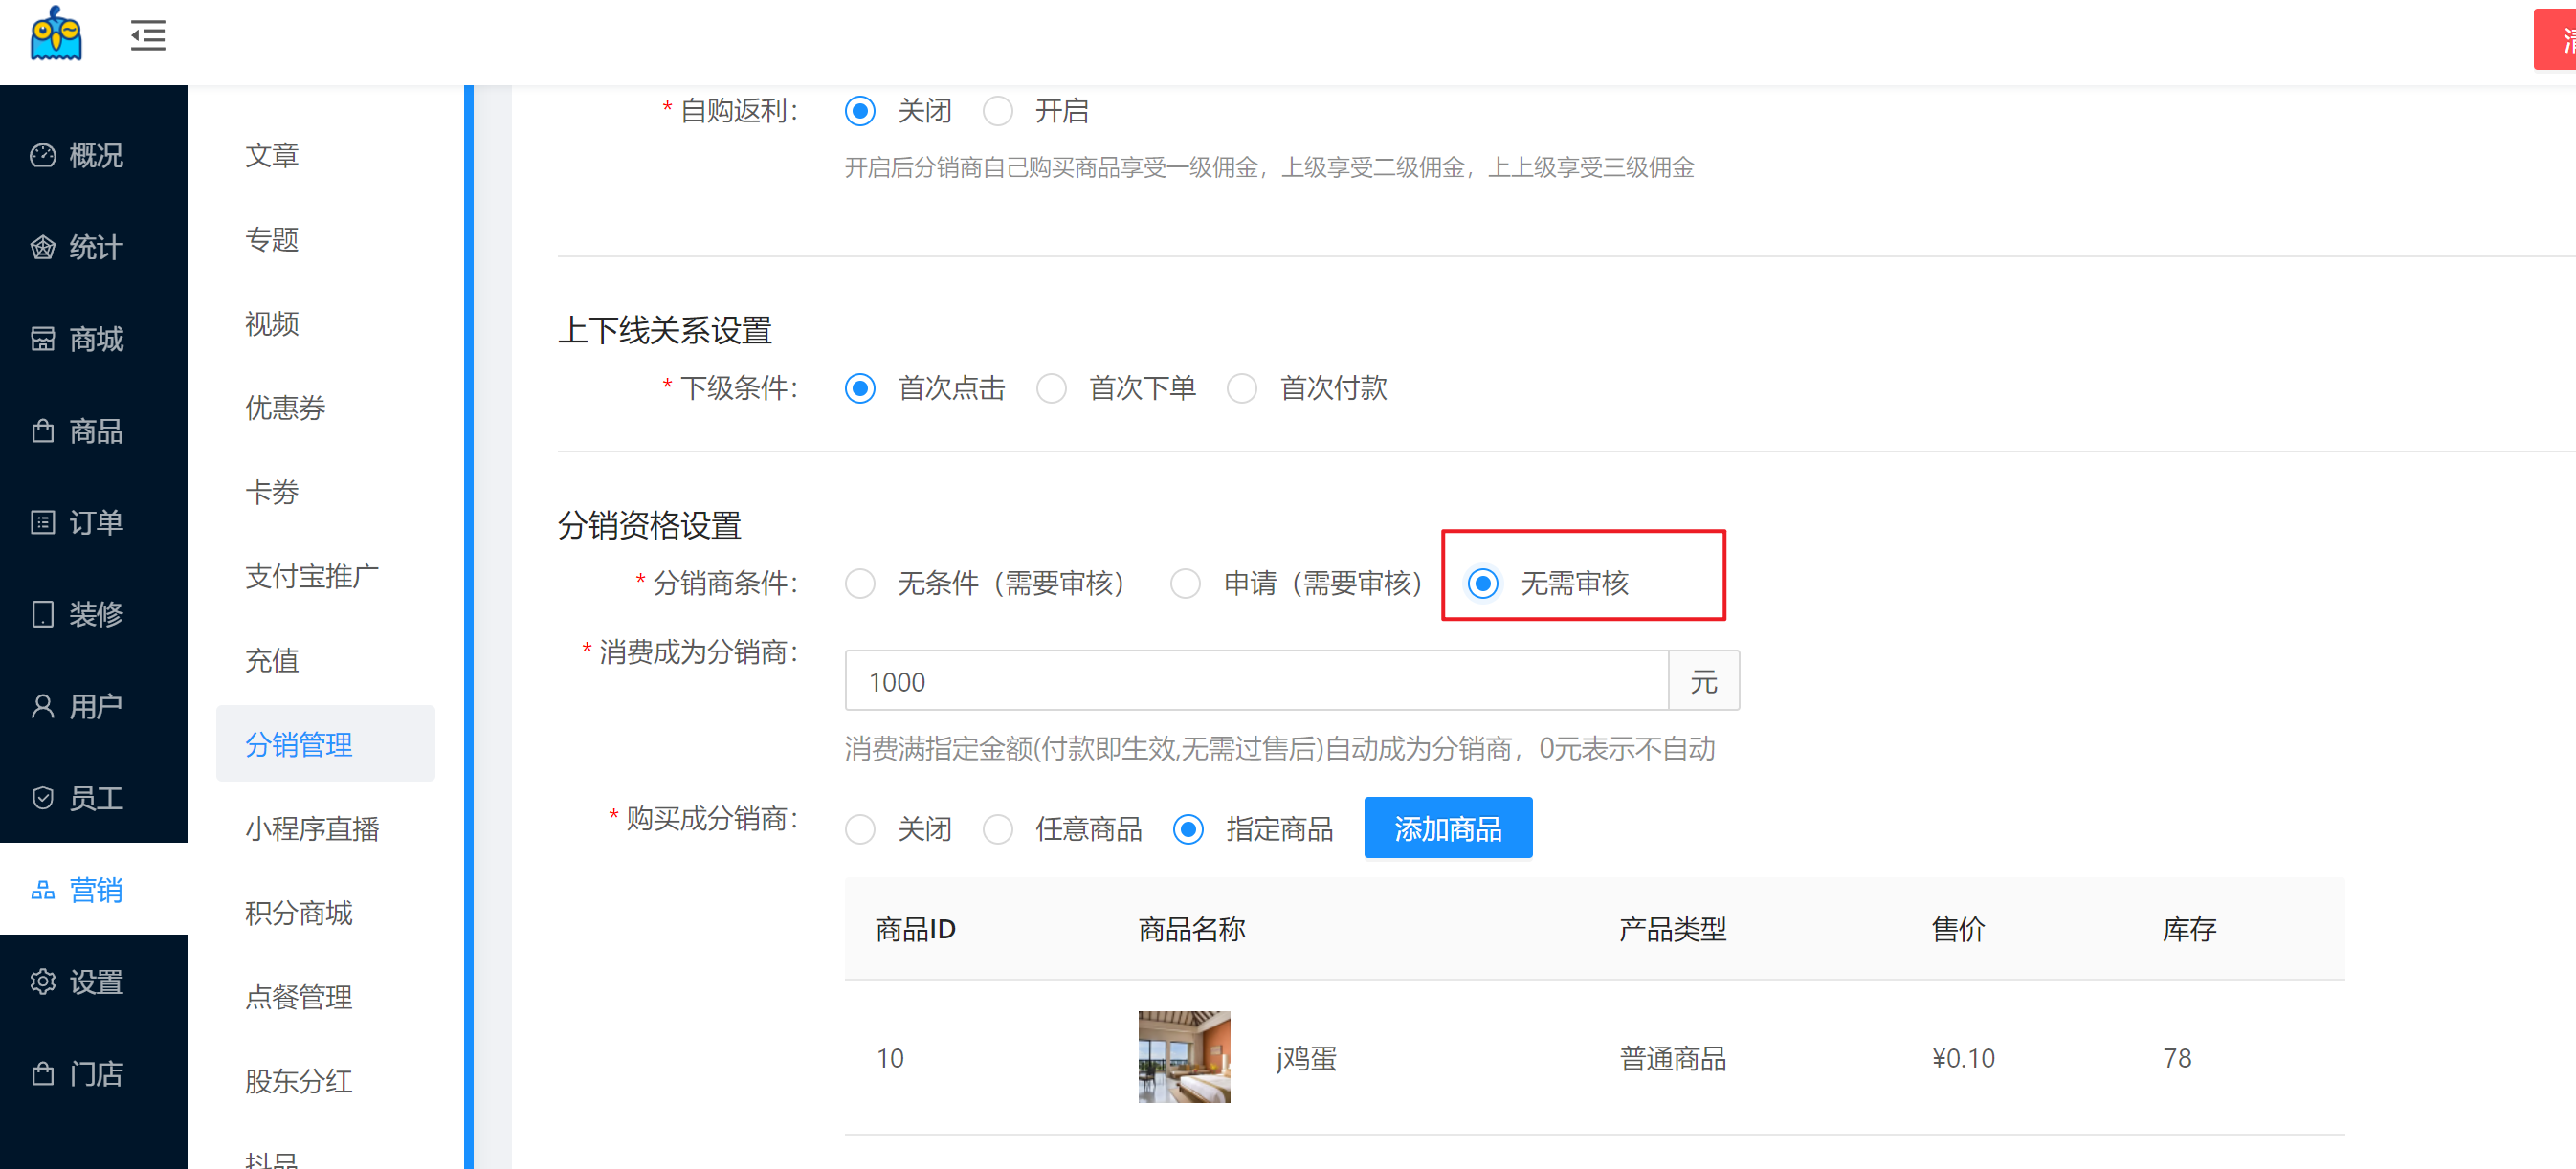2576x1169 pixels.
Task: Select 首次下单 as 下级条件
Action: pyautogui.click(x=1052, y=388)
